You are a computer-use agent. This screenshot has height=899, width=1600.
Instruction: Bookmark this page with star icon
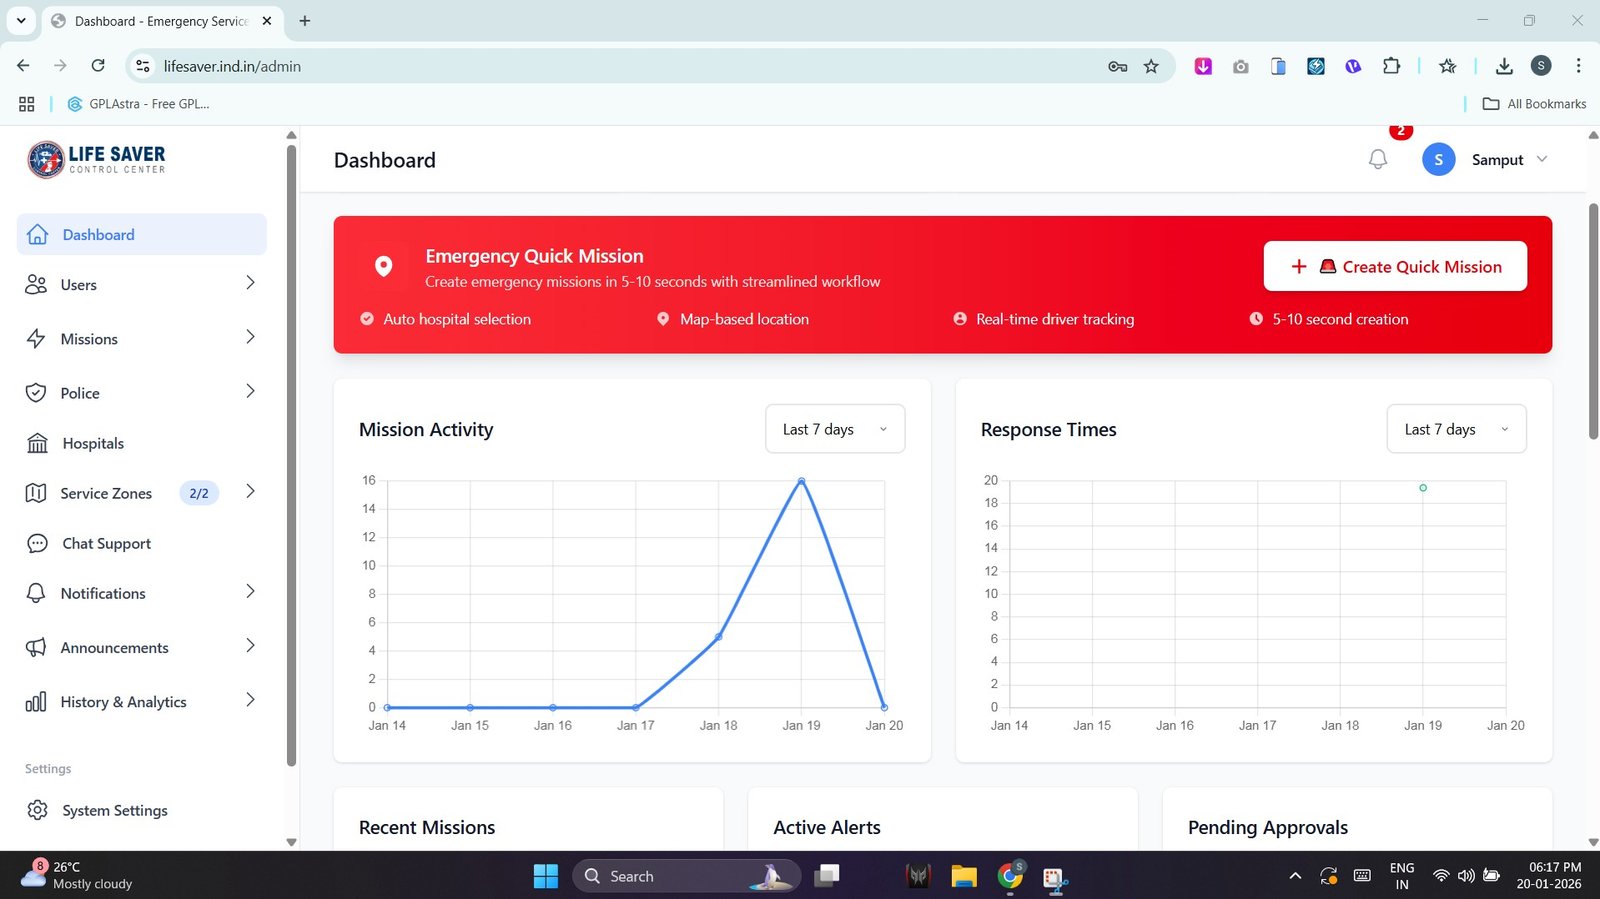1151,66
